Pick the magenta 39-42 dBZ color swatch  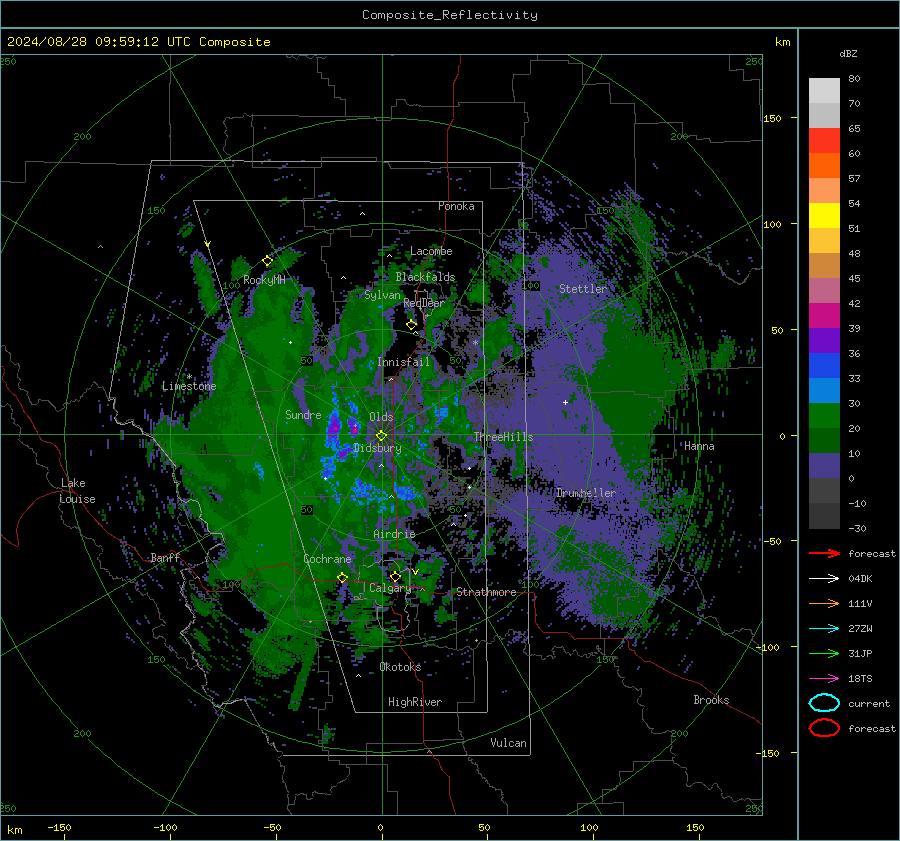pyautogui.click(x=824, y=316)
